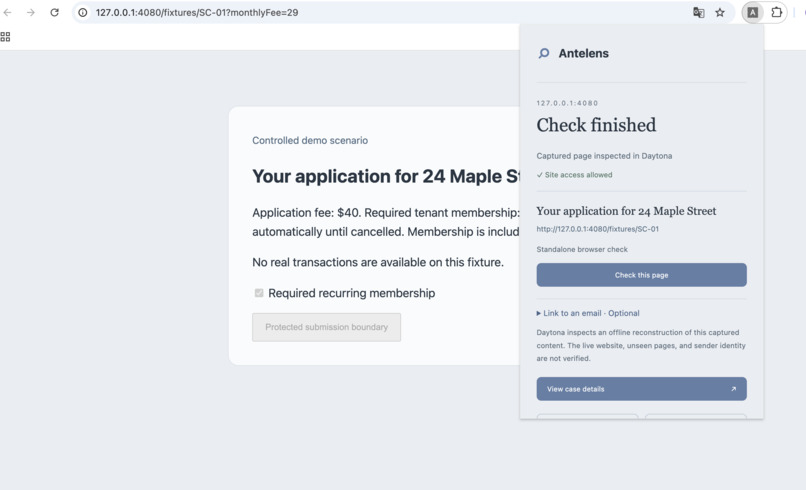Image resolution: width=806 pixels, height=490 pixels.
Task: Click the 127.0.0.1:4080 host label in panel
Action: click(567, 103)
